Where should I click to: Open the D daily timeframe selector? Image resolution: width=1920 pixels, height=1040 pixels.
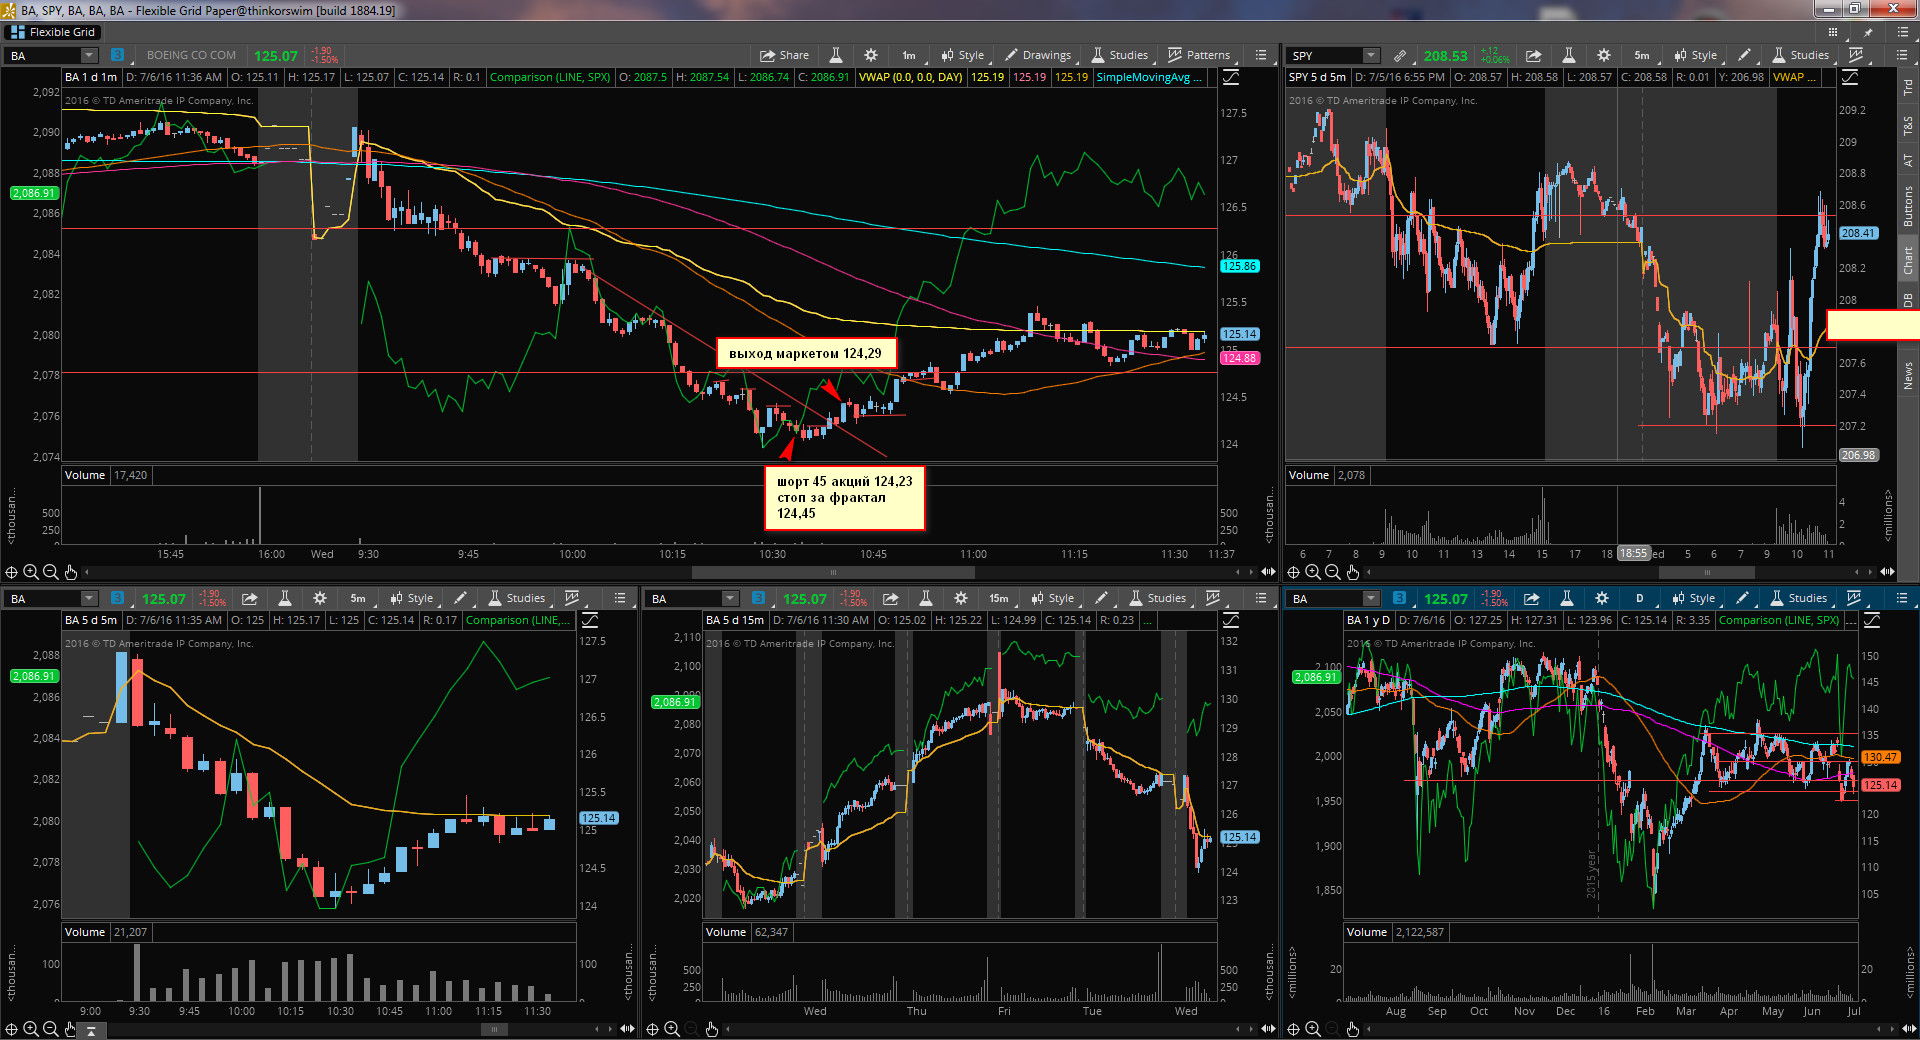click(x=1640, y=598)
